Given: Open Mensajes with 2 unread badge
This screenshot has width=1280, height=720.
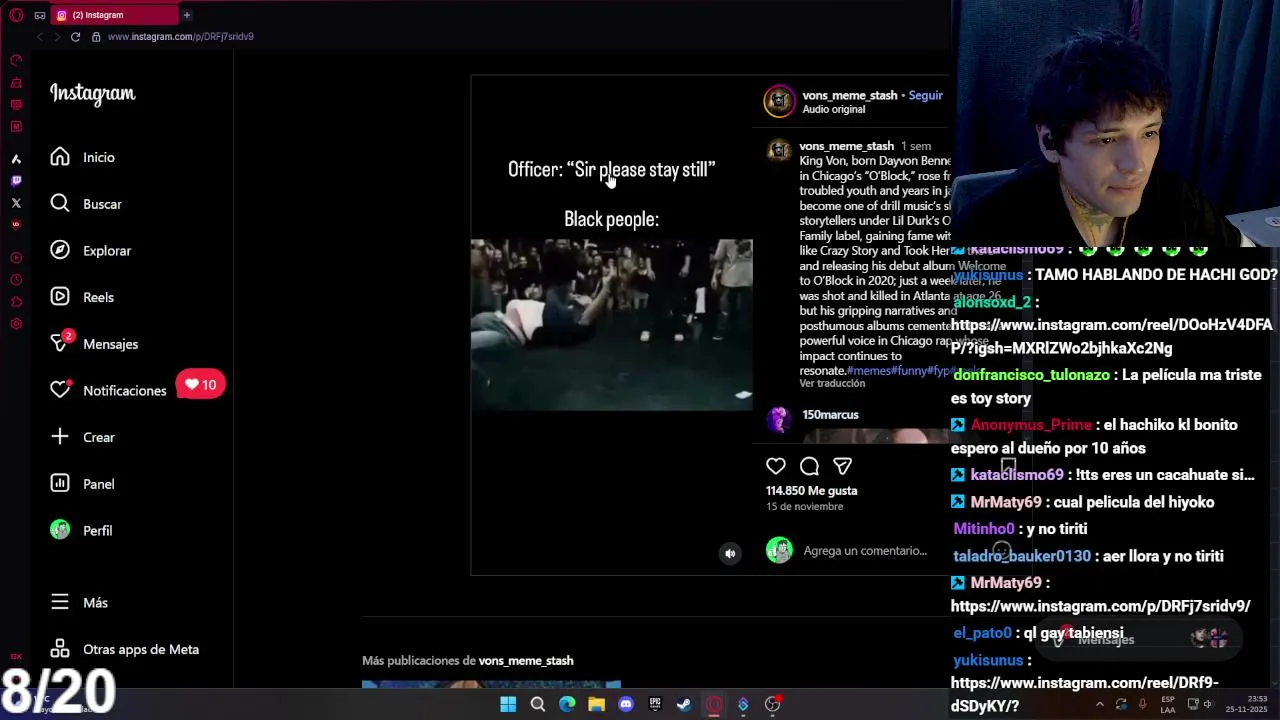Looking at the screenshot, I should tap(94, 344).
